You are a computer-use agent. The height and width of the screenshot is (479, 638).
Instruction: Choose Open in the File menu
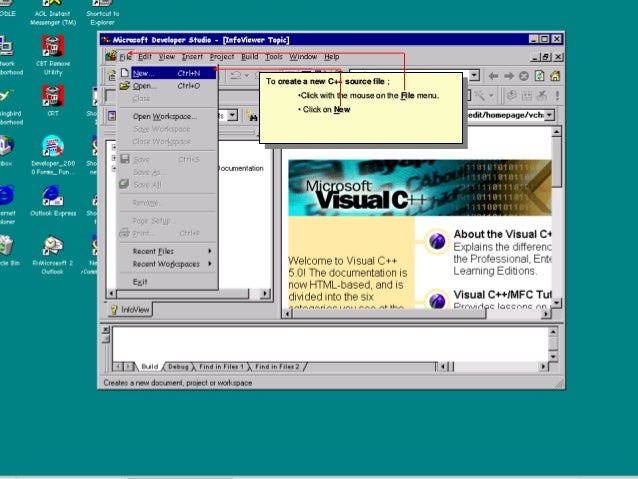167,86
